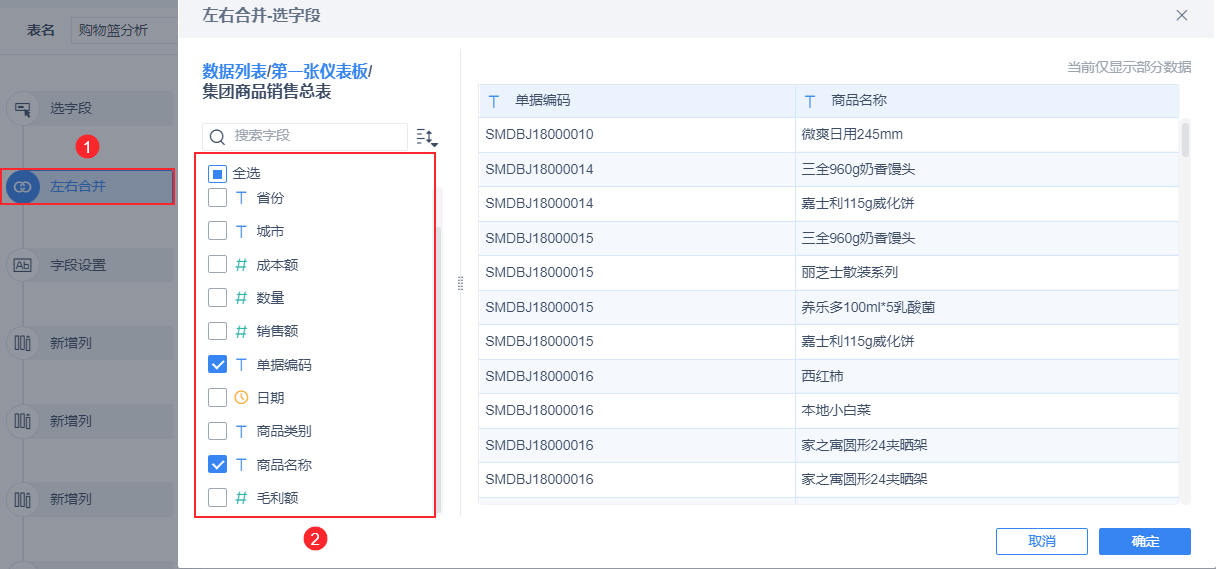Select the 左右合并 step label
The image size is (1216, 569).
tap(78, 187)
